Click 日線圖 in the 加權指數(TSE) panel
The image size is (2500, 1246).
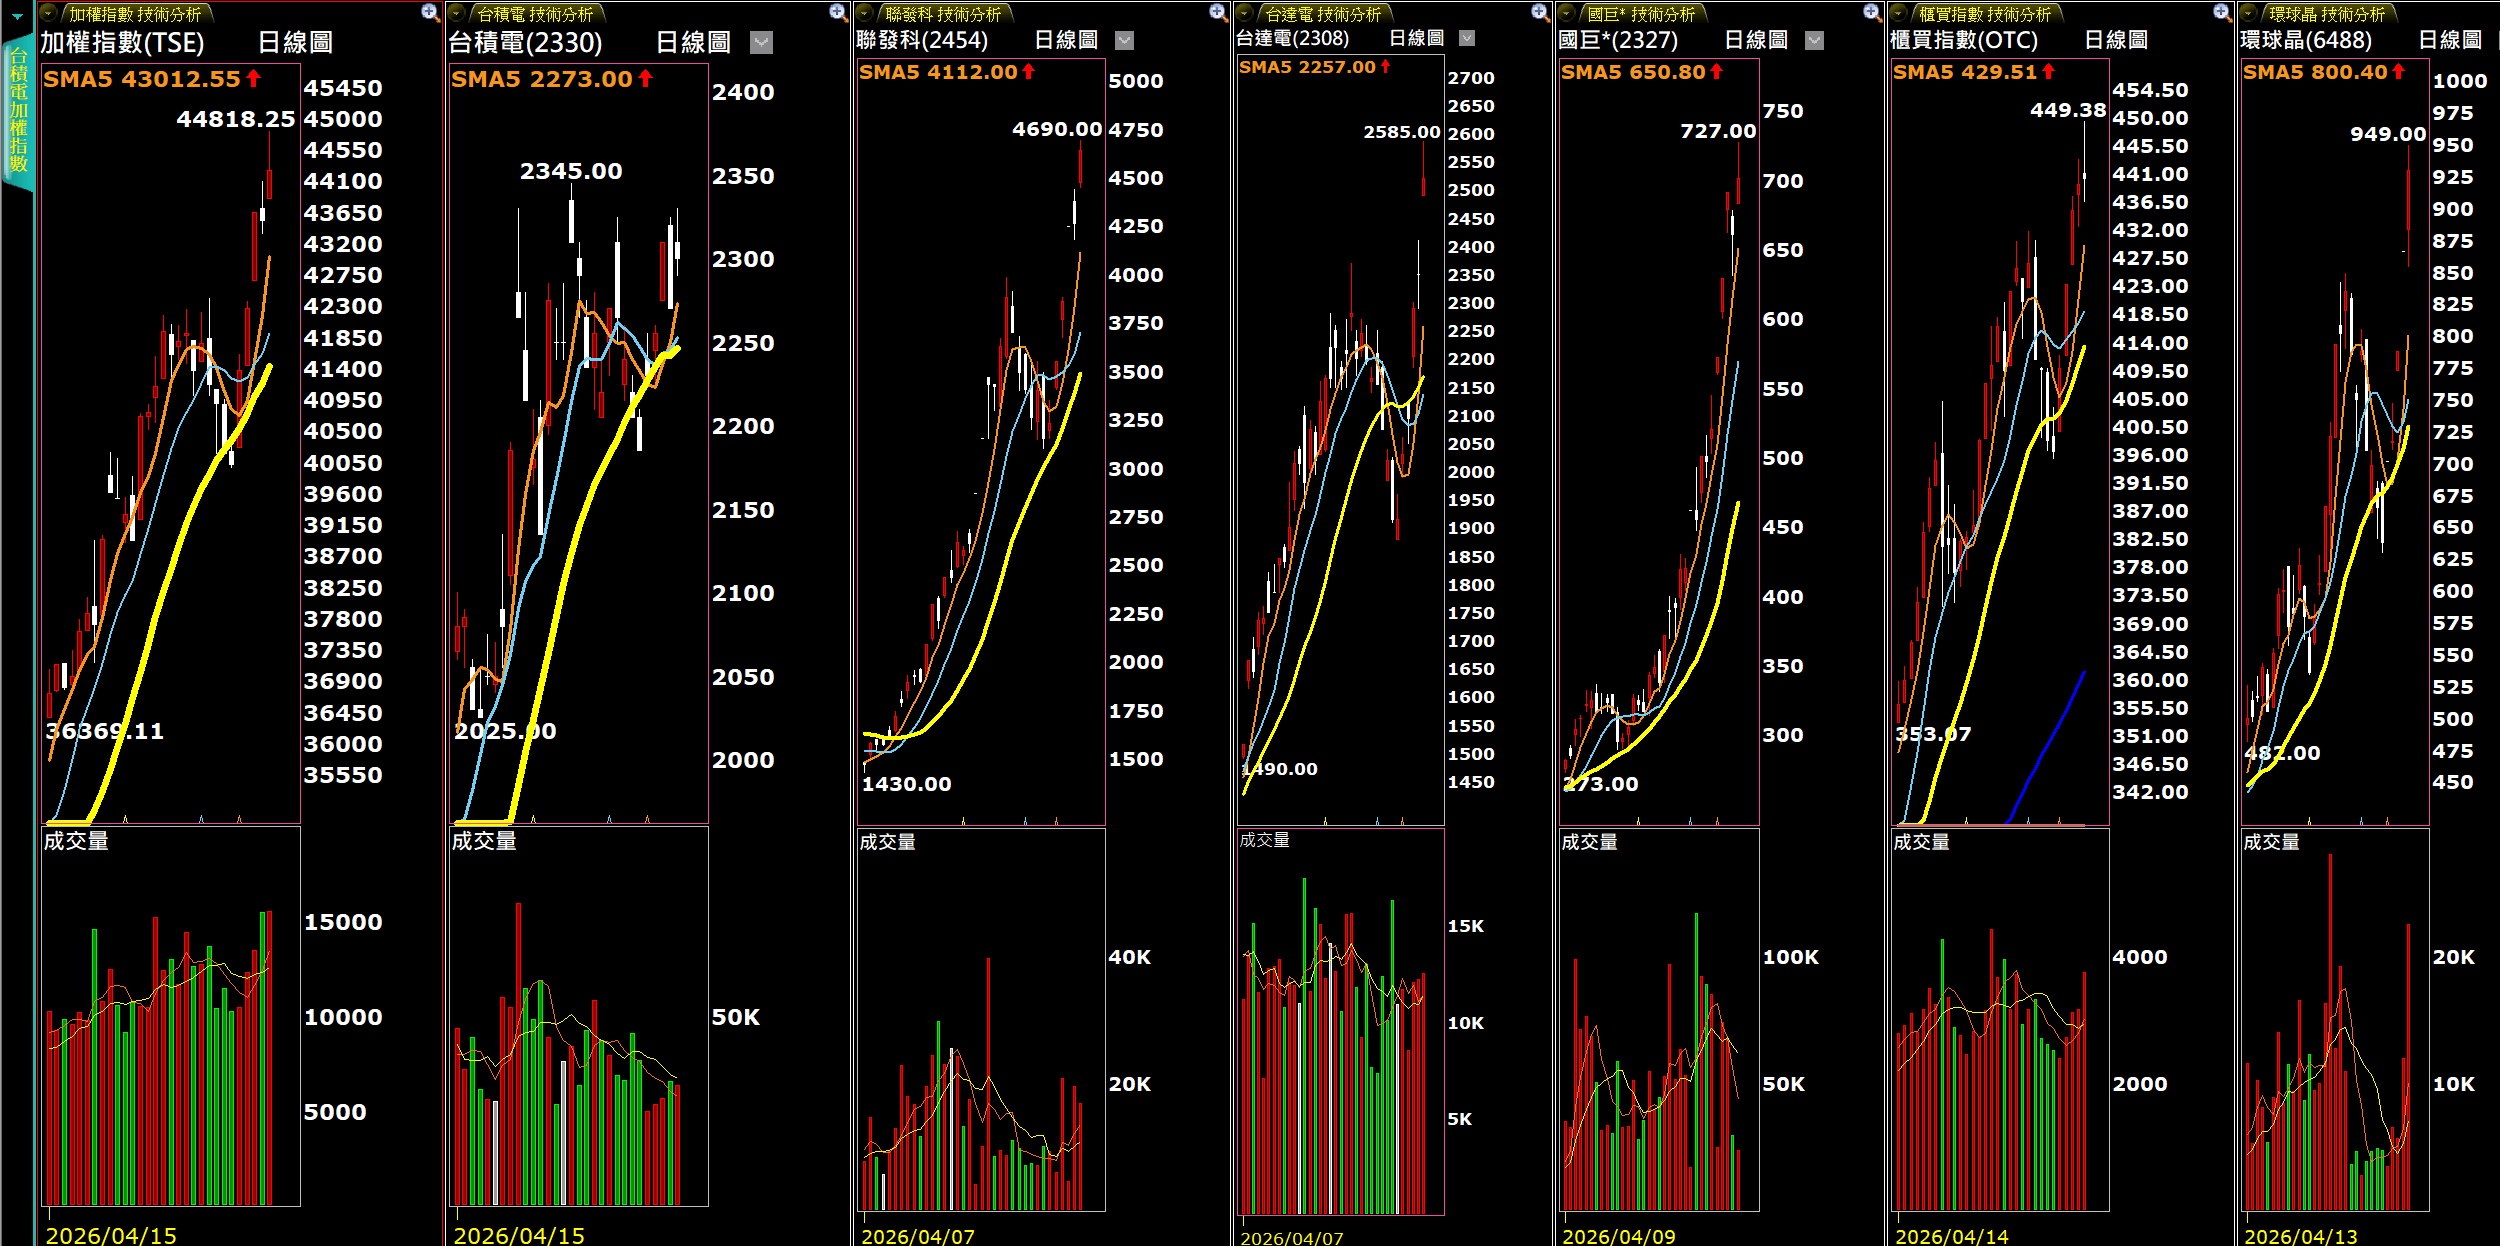click(295, 43)
